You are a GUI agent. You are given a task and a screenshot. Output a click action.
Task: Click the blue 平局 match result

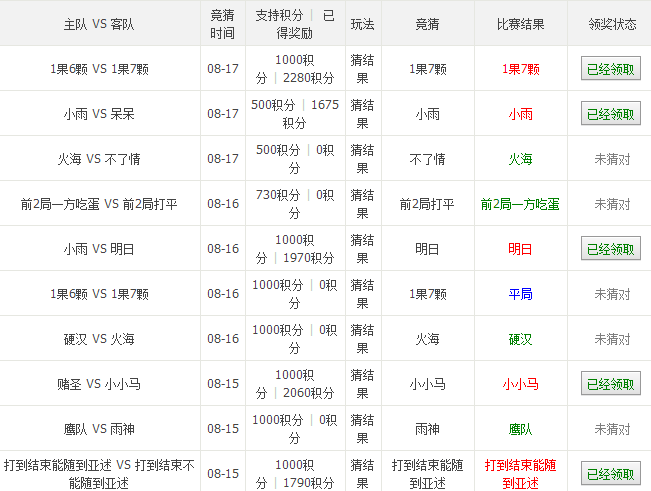click(520, 294)
